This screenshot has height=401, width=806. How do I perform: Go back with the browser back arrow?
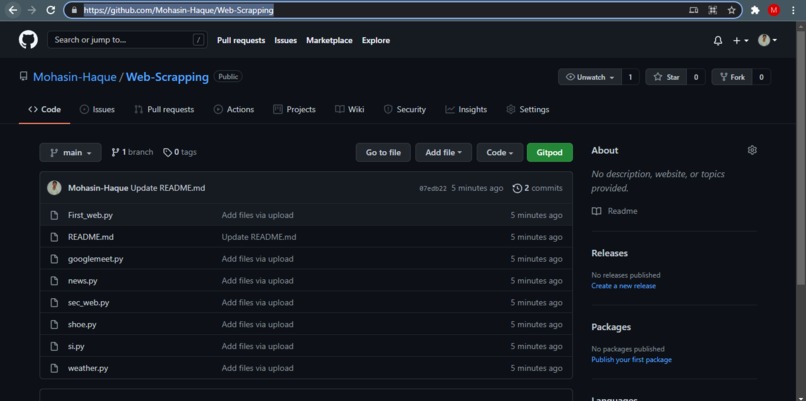tap(13, 10)
